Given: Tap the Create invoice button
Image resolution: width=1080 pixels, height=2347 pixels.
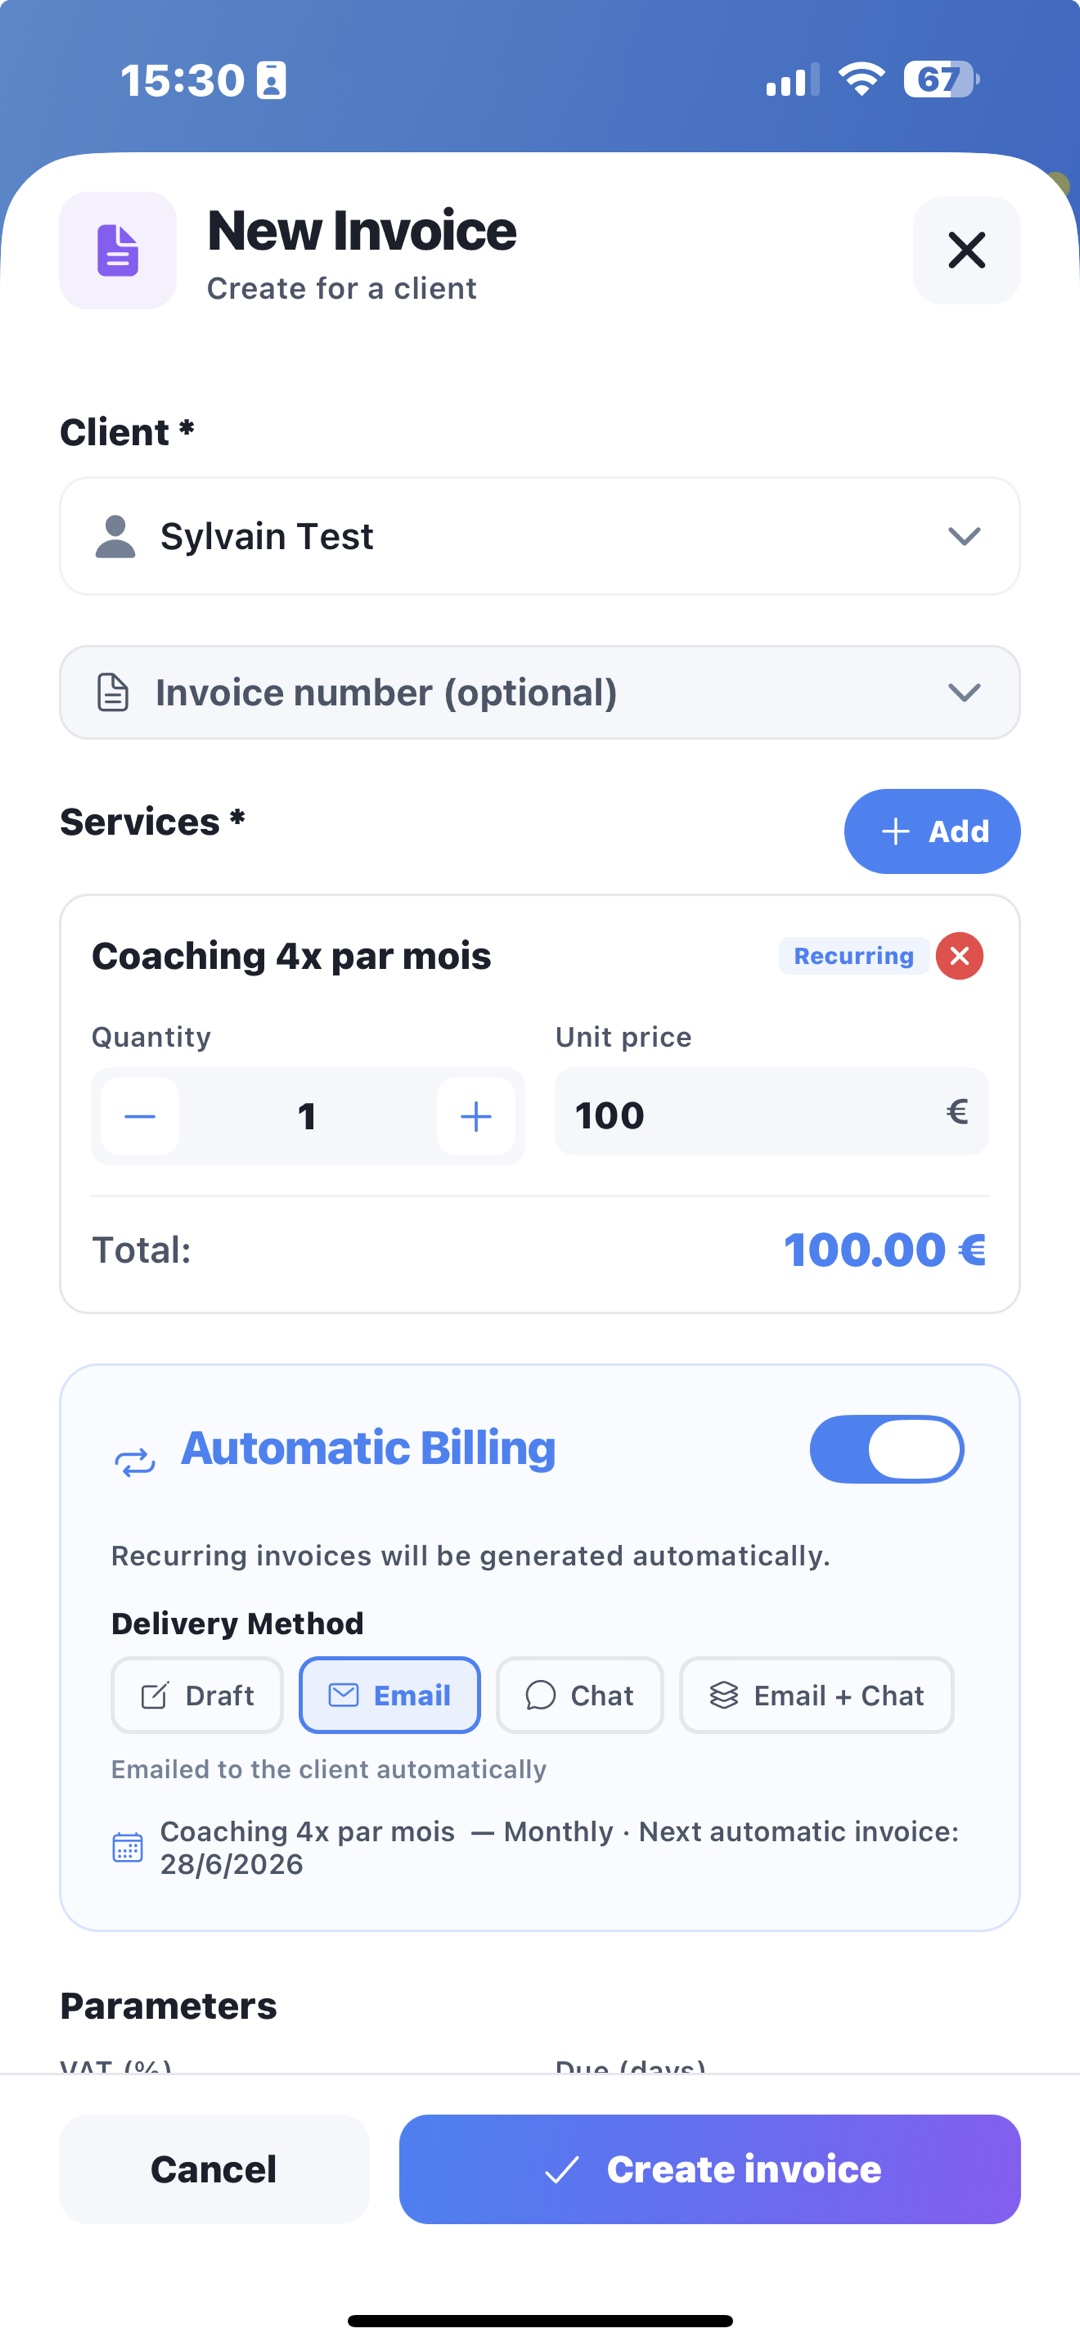Looking at the screenshot, I should 710,2169.
